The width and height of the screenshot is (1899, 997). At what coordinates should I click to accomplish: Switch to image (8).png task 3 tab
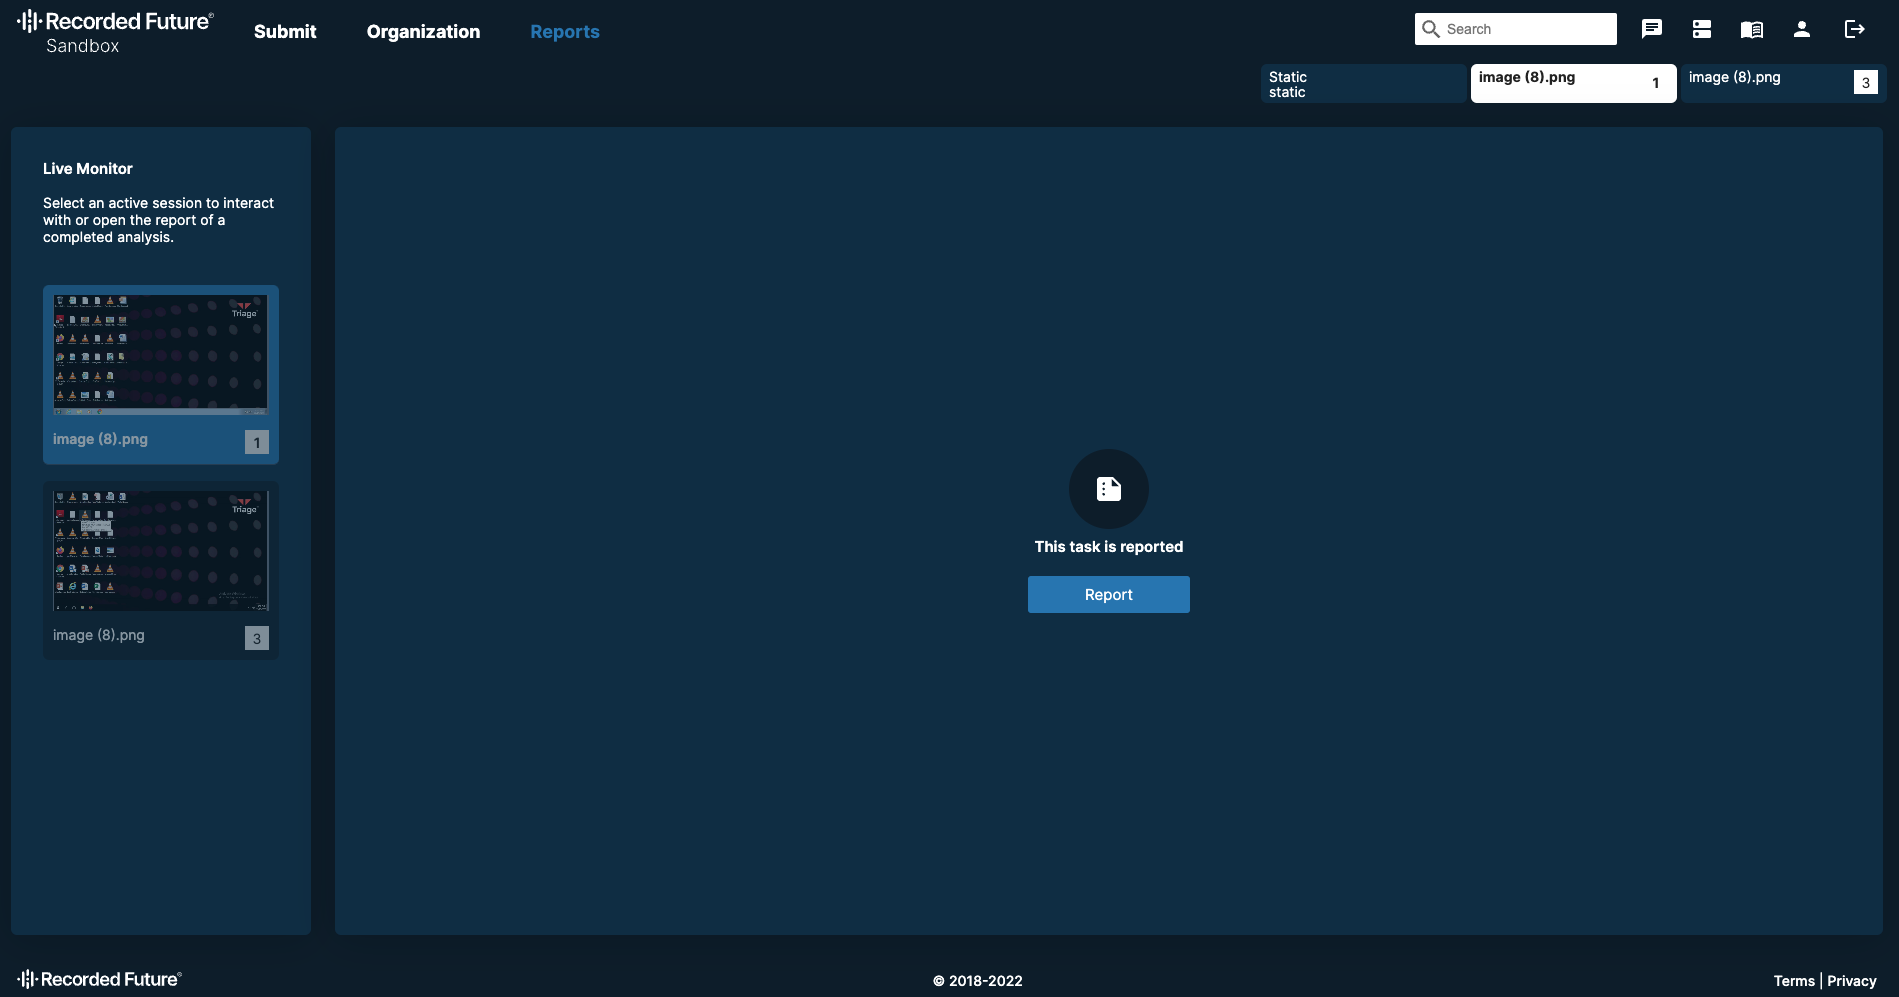point(1782,84)
